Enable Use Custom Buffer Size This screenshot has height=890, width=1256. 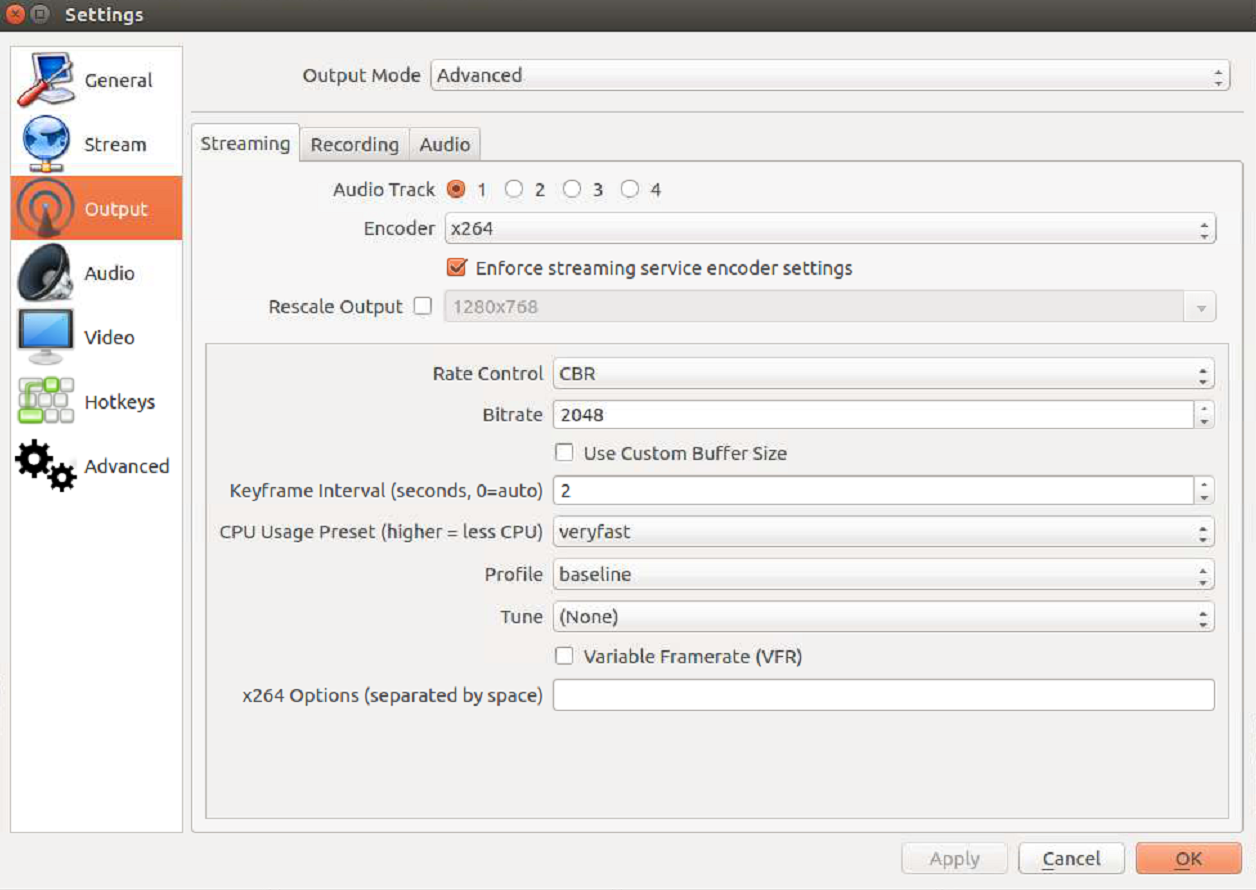565,453
